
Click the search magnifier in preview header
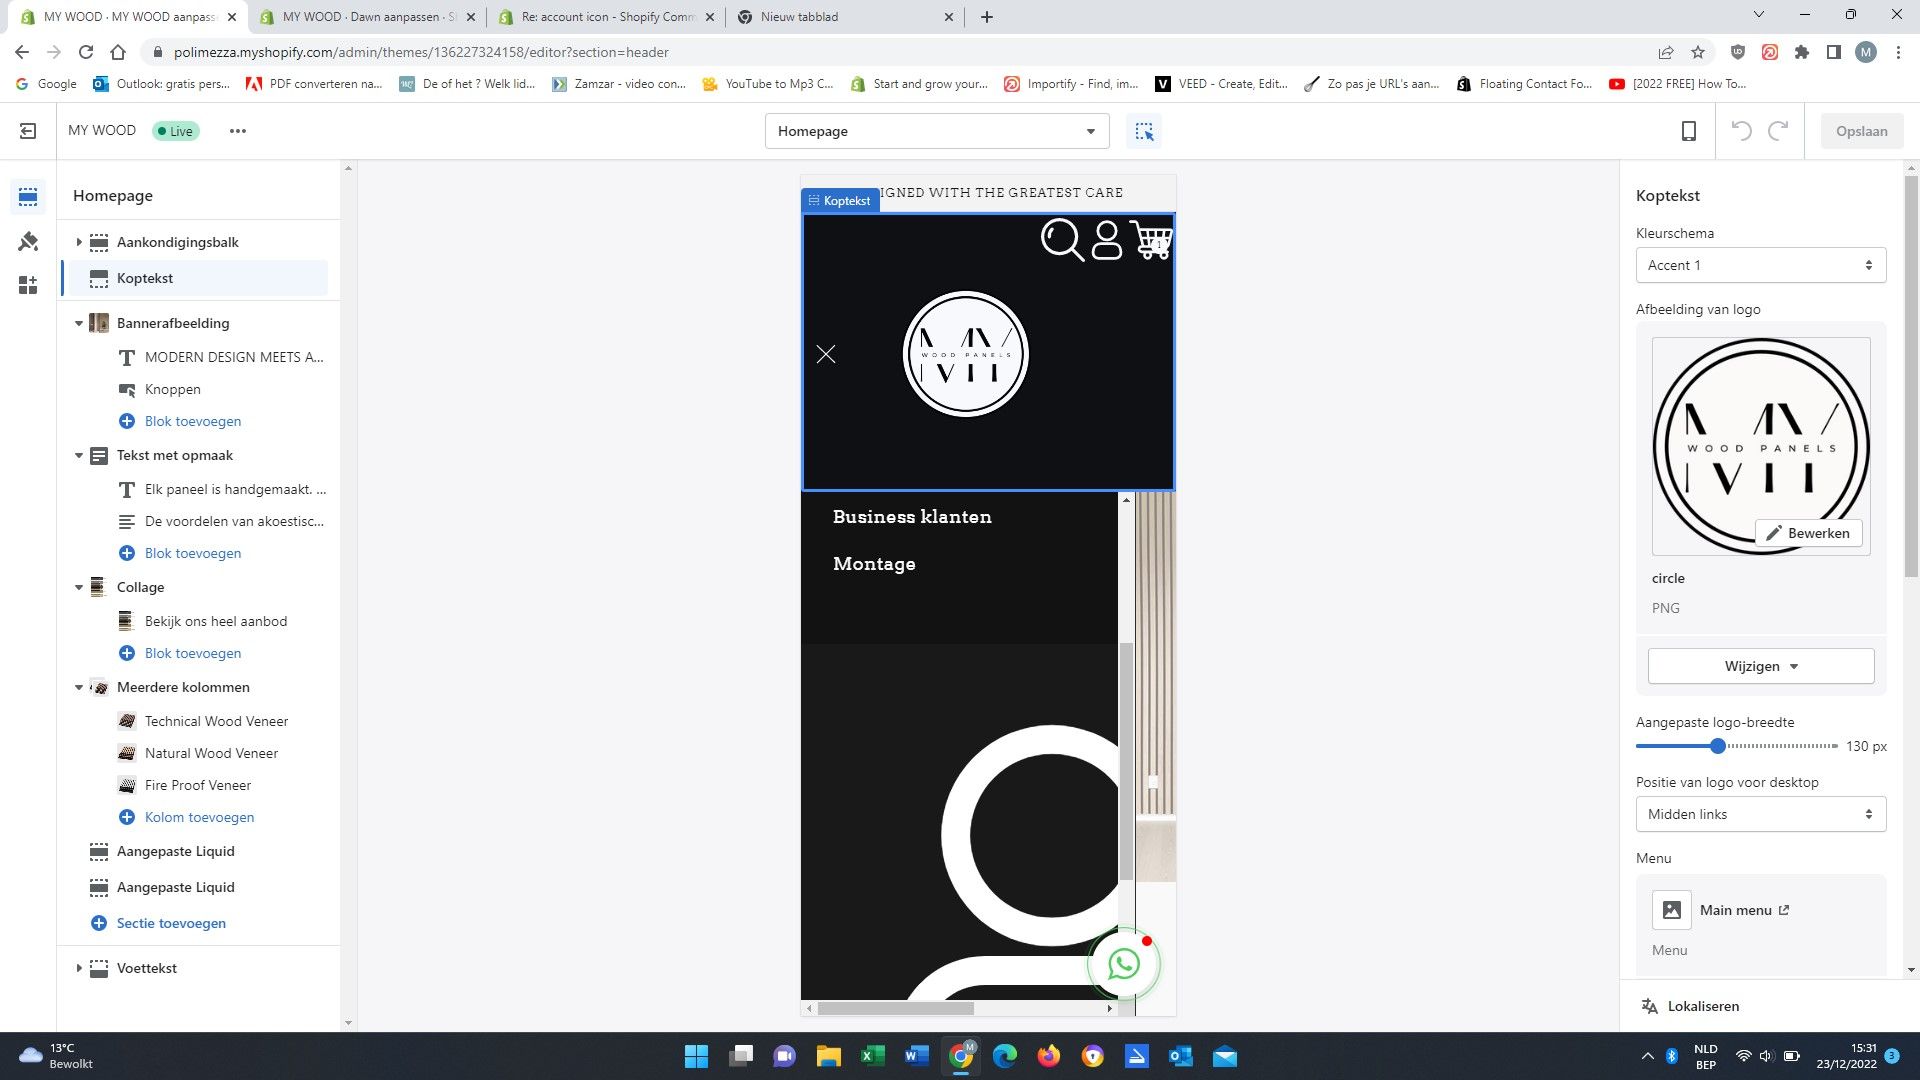(x=1061, y=240)
